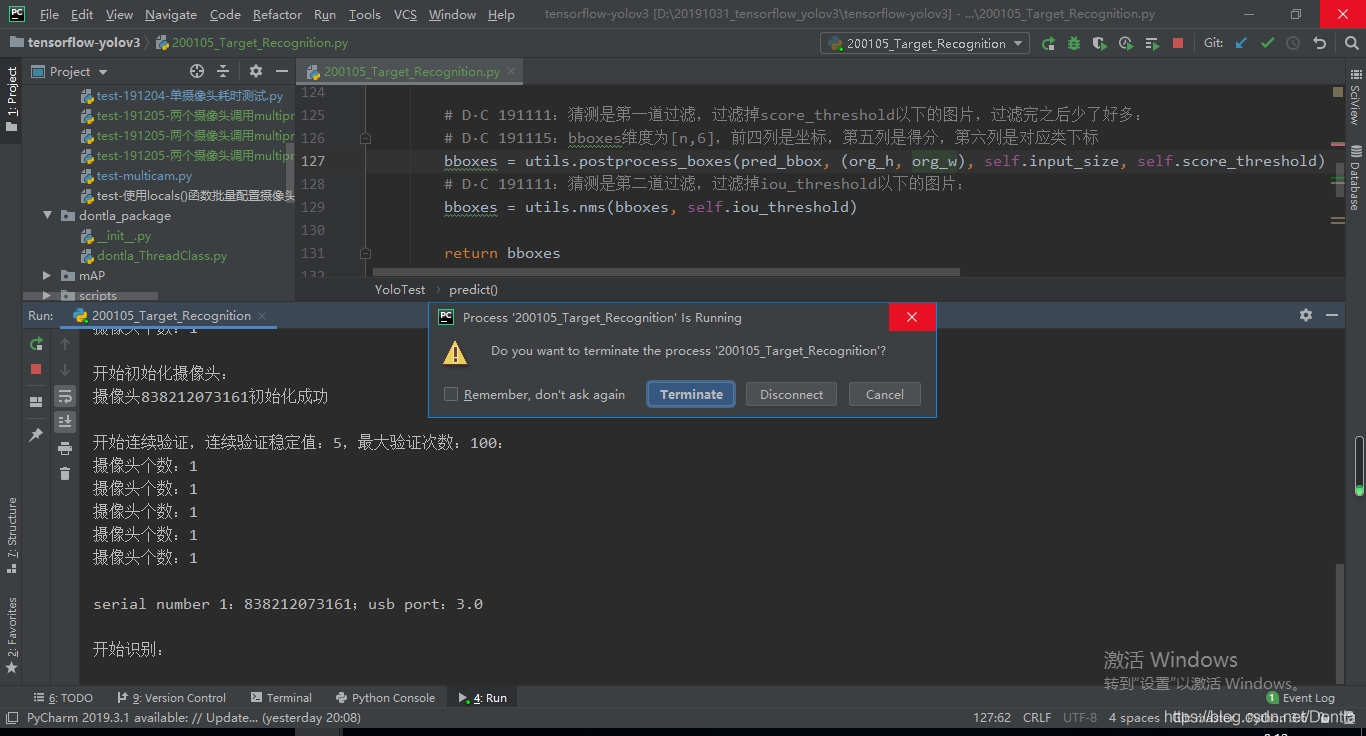Viewport: 1366px width, 736px height.
Task: Clear console output with the trash icon
Action: point(64,473)
